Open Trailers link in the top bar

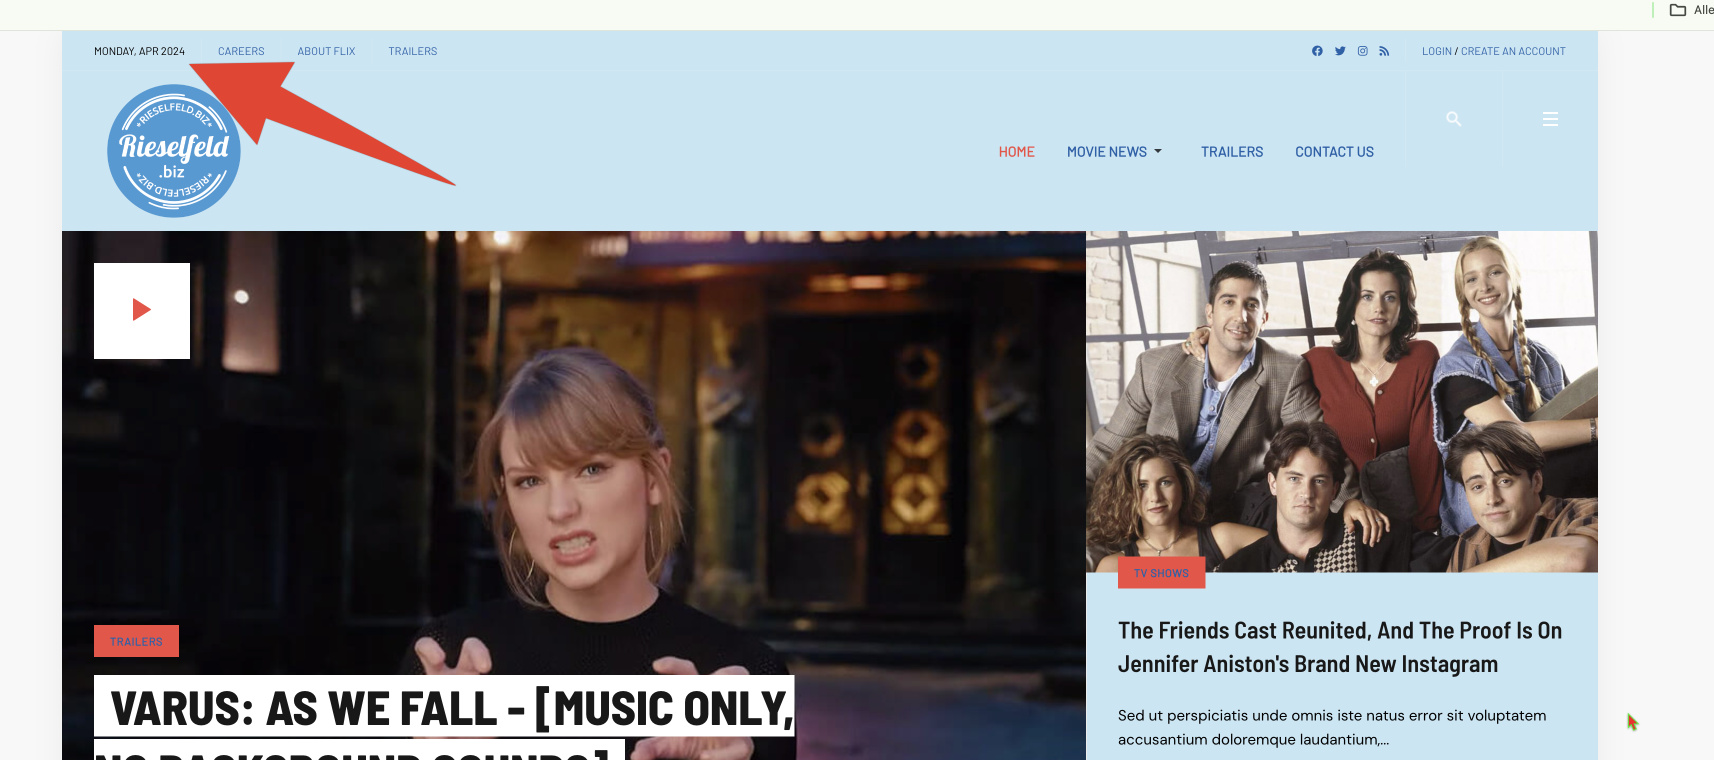coord(413,51)
